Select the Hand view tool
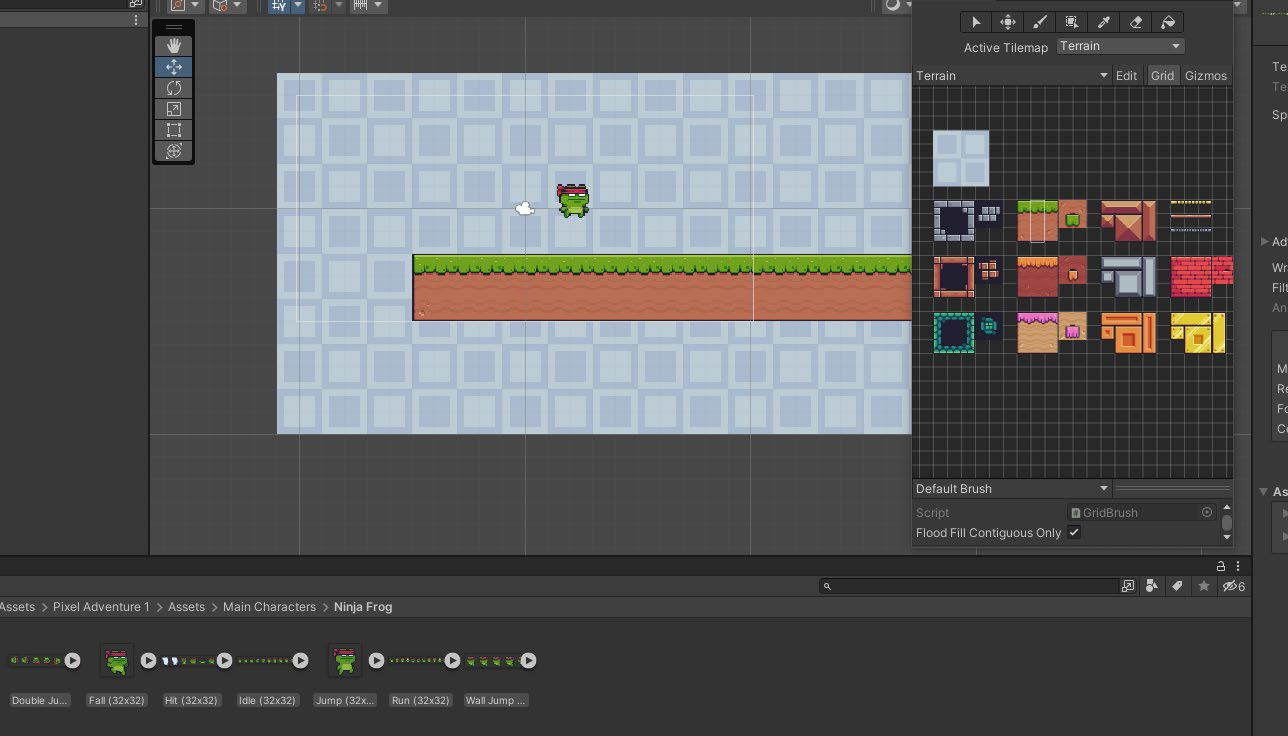The image size is (1288, 736). coord(174,46)
